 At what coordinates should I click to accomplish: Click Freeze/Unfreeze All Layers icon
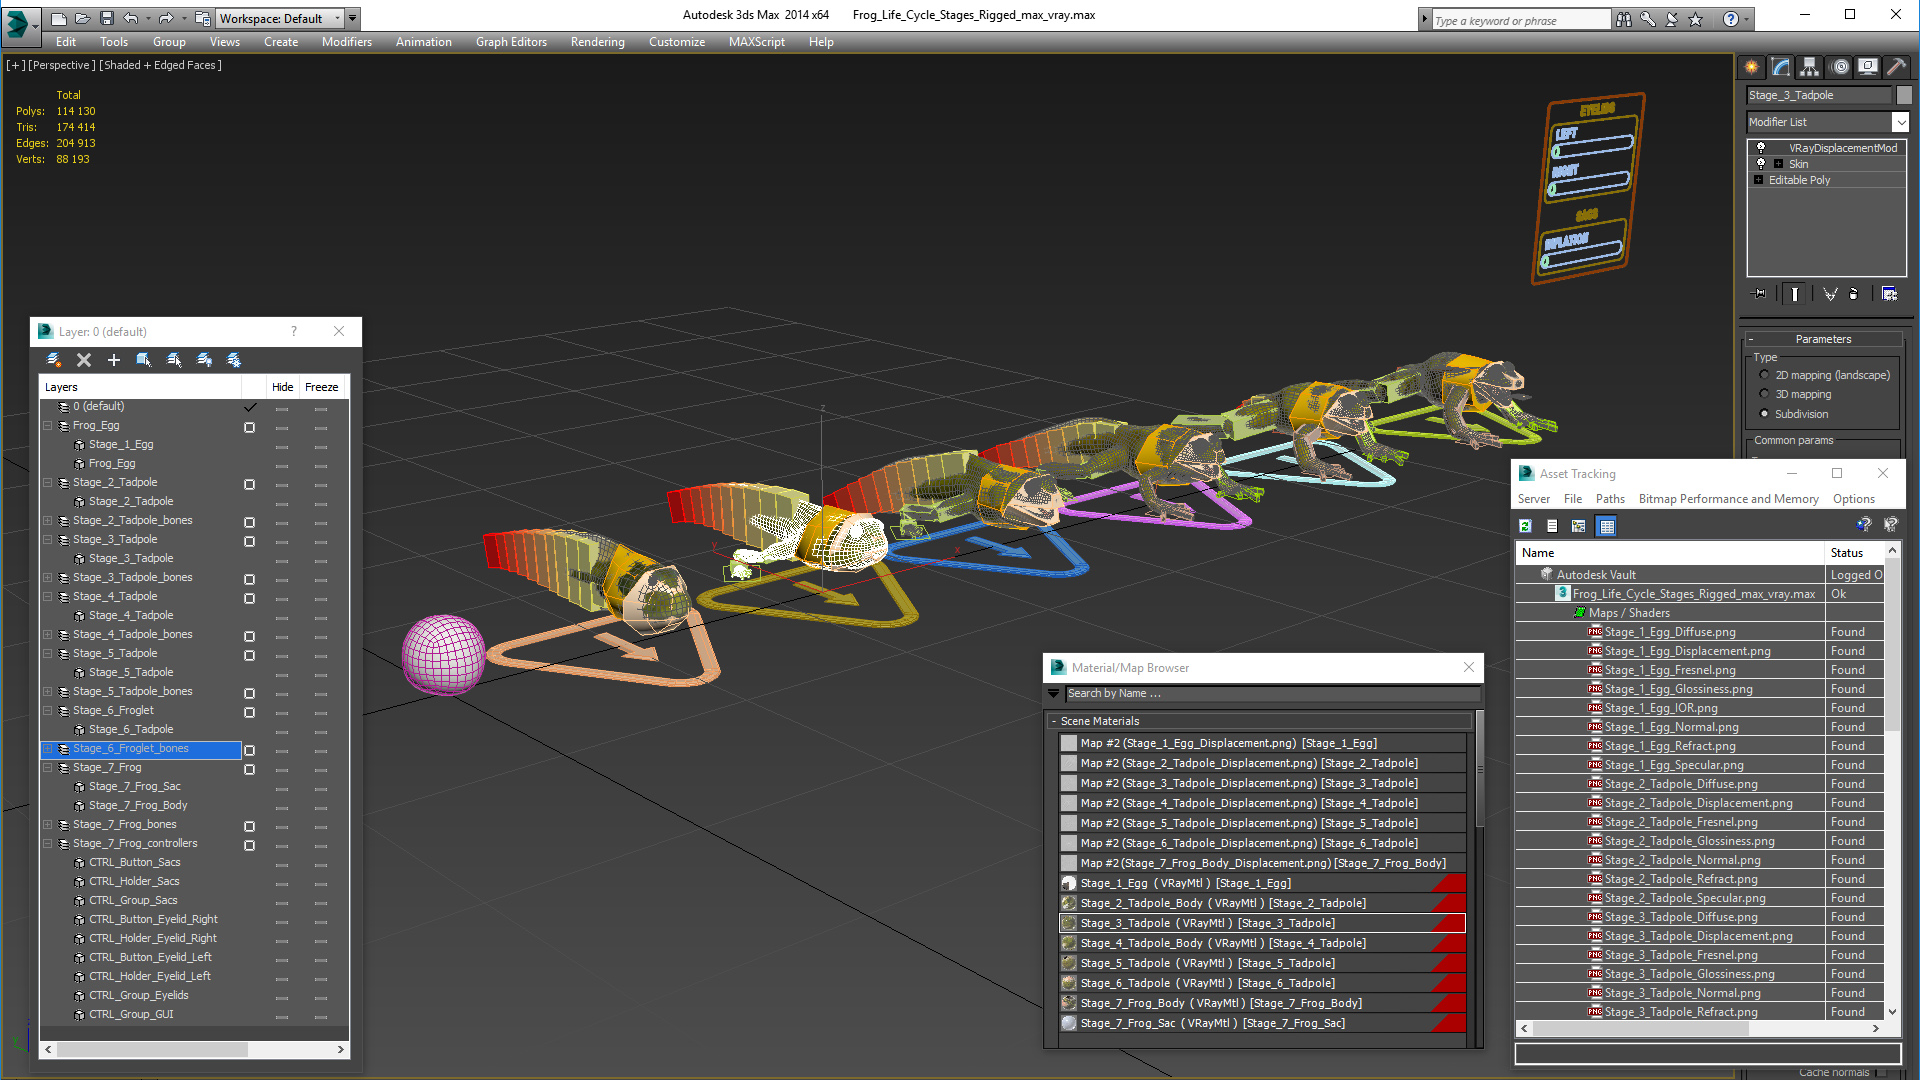pos(234,360)
